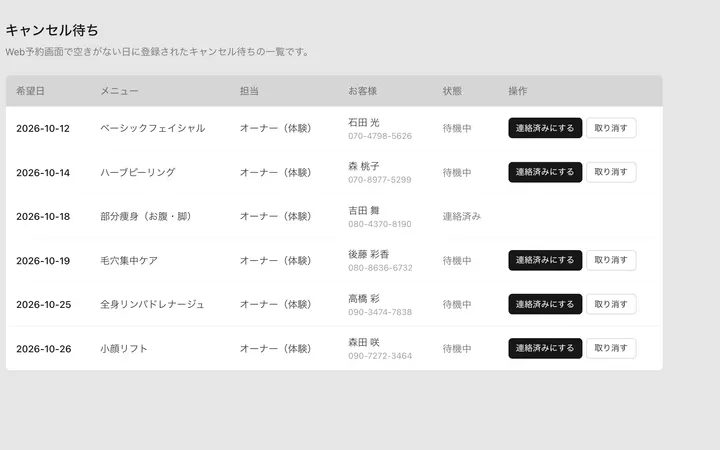Image resolution: width=720 pixels, height=450 pixels.
Task: Select the date 2026-10-14
Action: click(43, 173)
